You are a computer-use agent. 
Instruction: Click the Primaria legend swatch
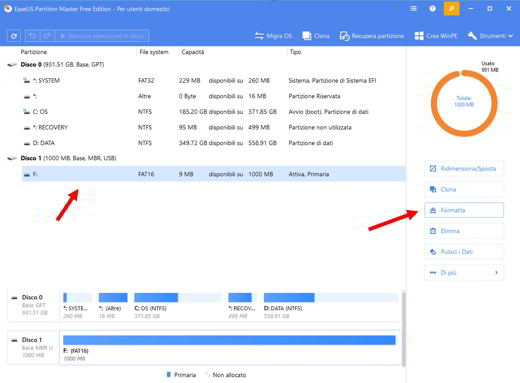[x=168, y=375]
